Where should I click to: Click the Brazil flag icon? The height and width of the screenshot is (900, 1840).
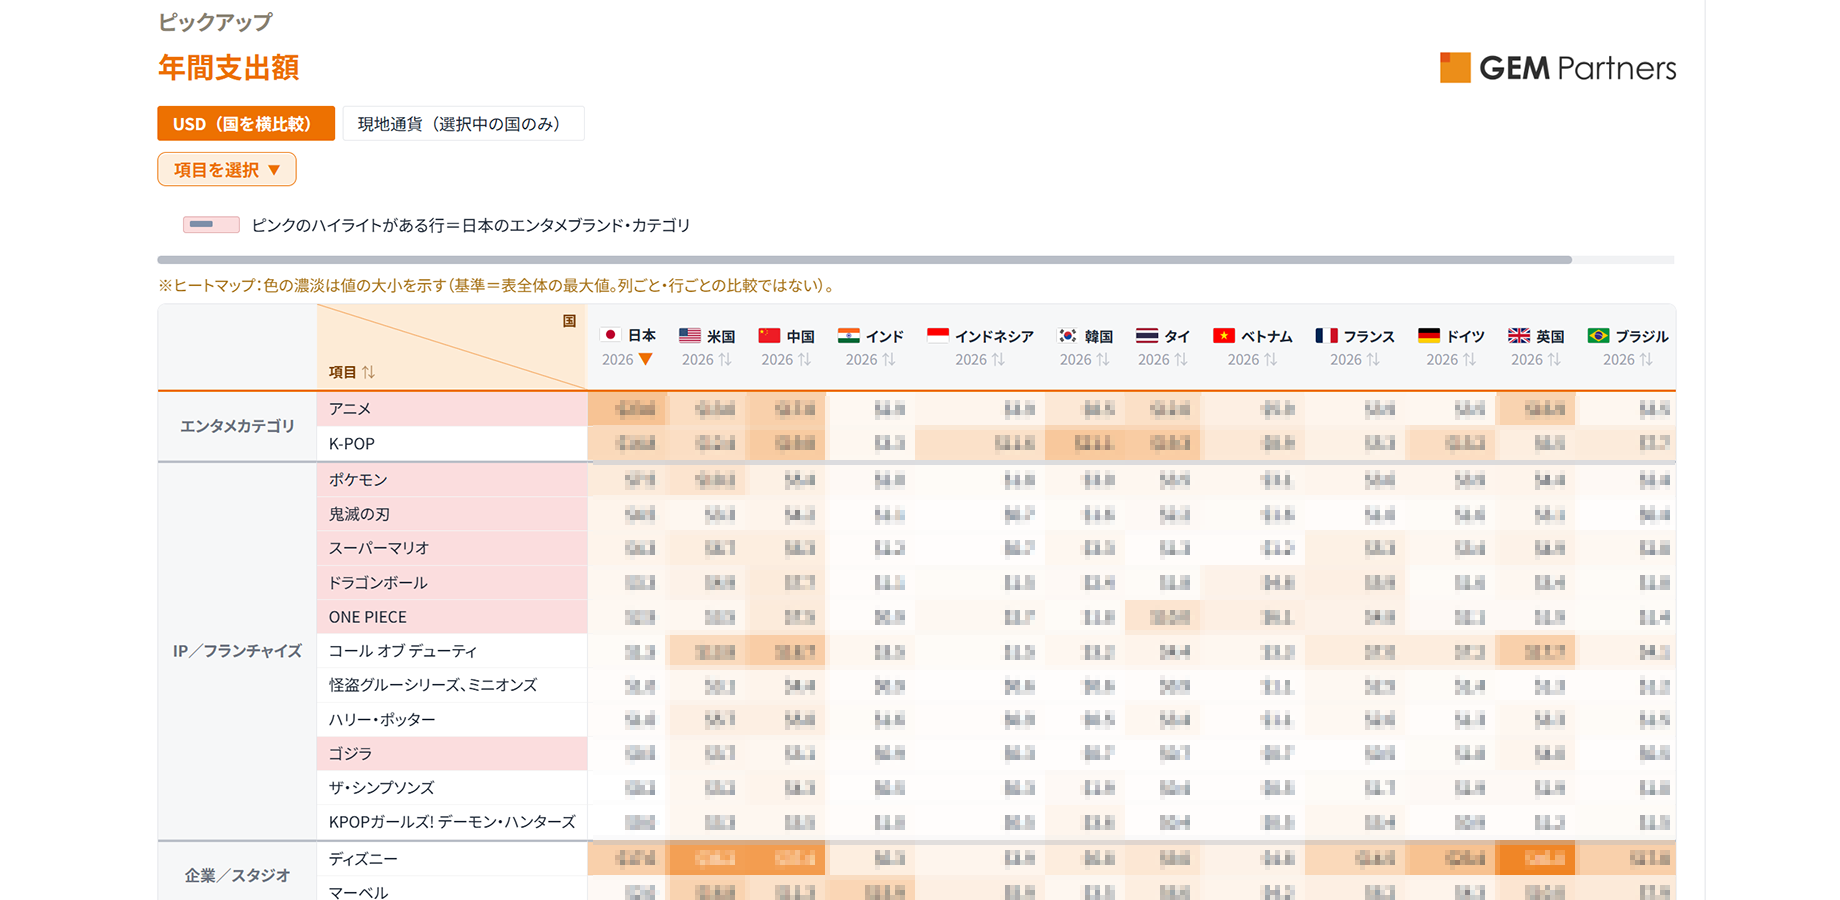1598,335
